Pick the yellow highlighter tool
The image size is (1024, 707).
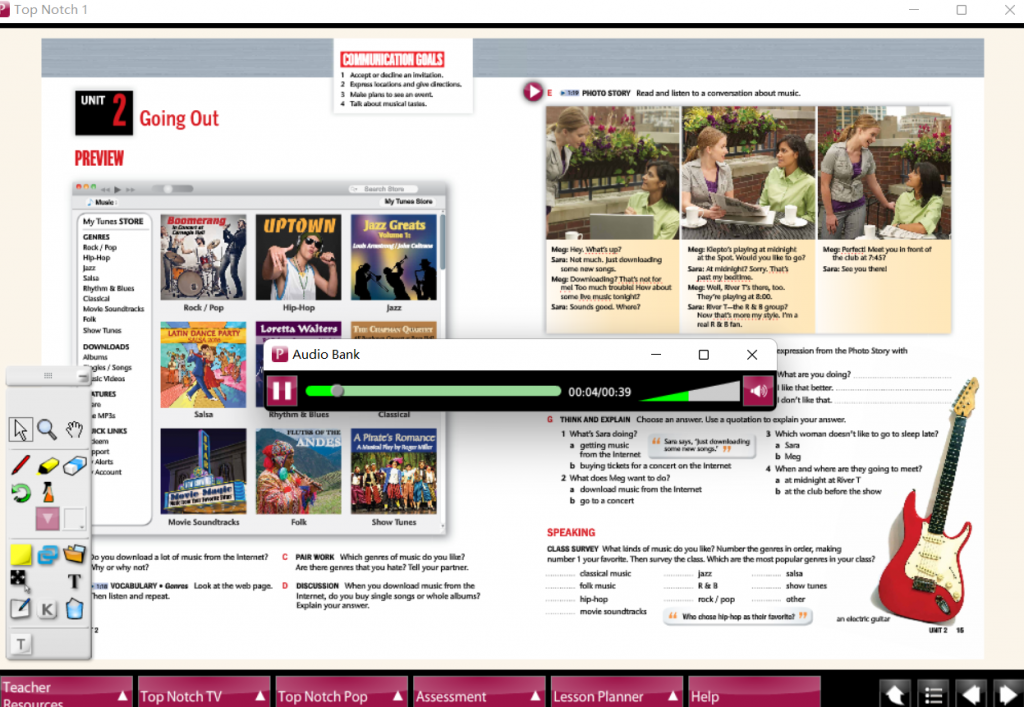click(48, 466)
